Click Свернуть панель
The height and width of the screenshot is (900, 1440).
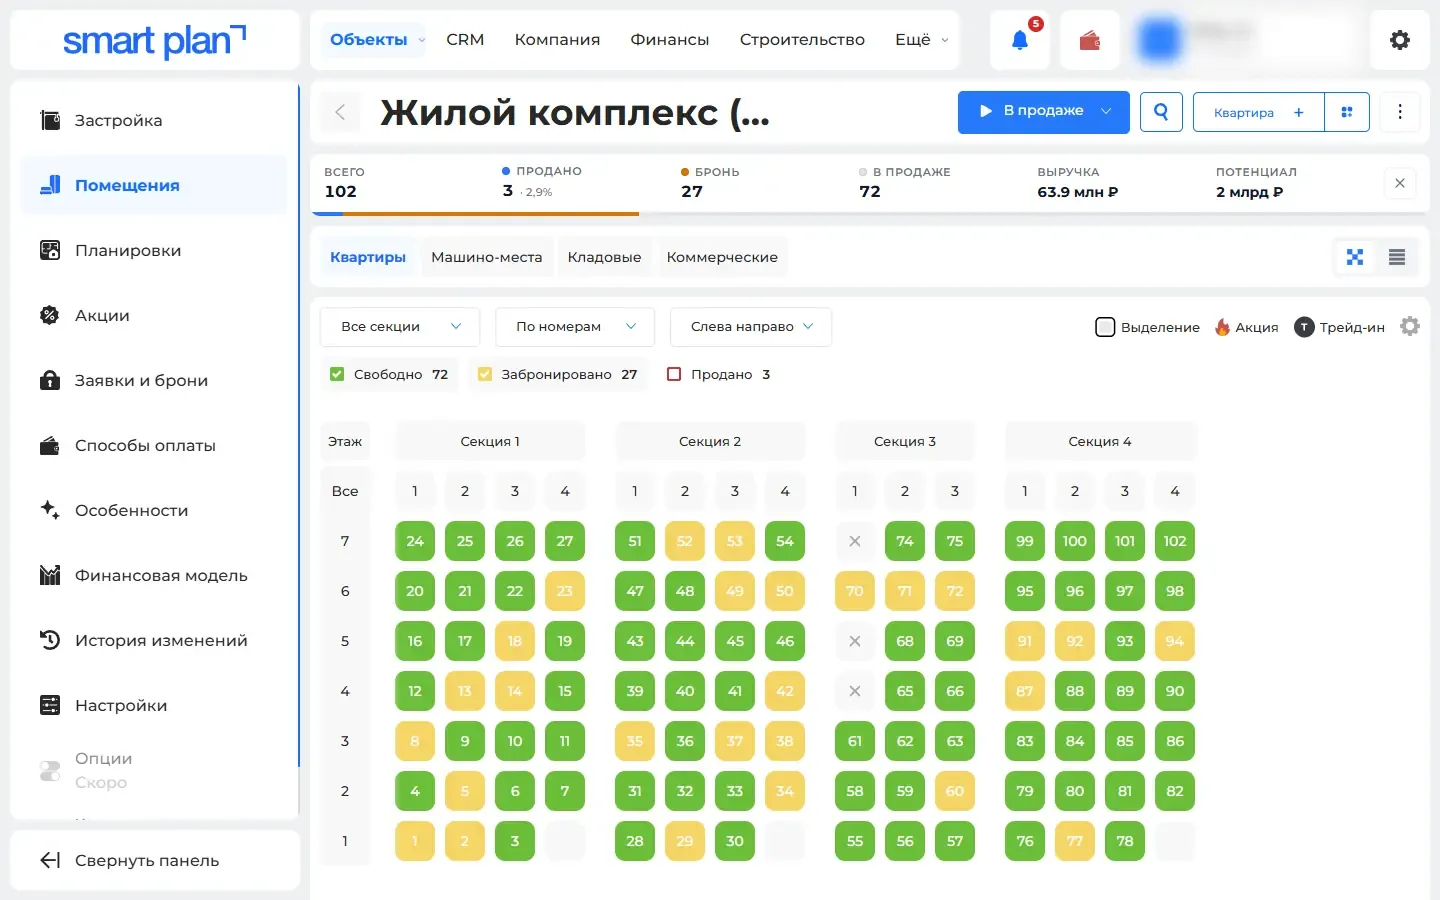click(x=155, y=860)
